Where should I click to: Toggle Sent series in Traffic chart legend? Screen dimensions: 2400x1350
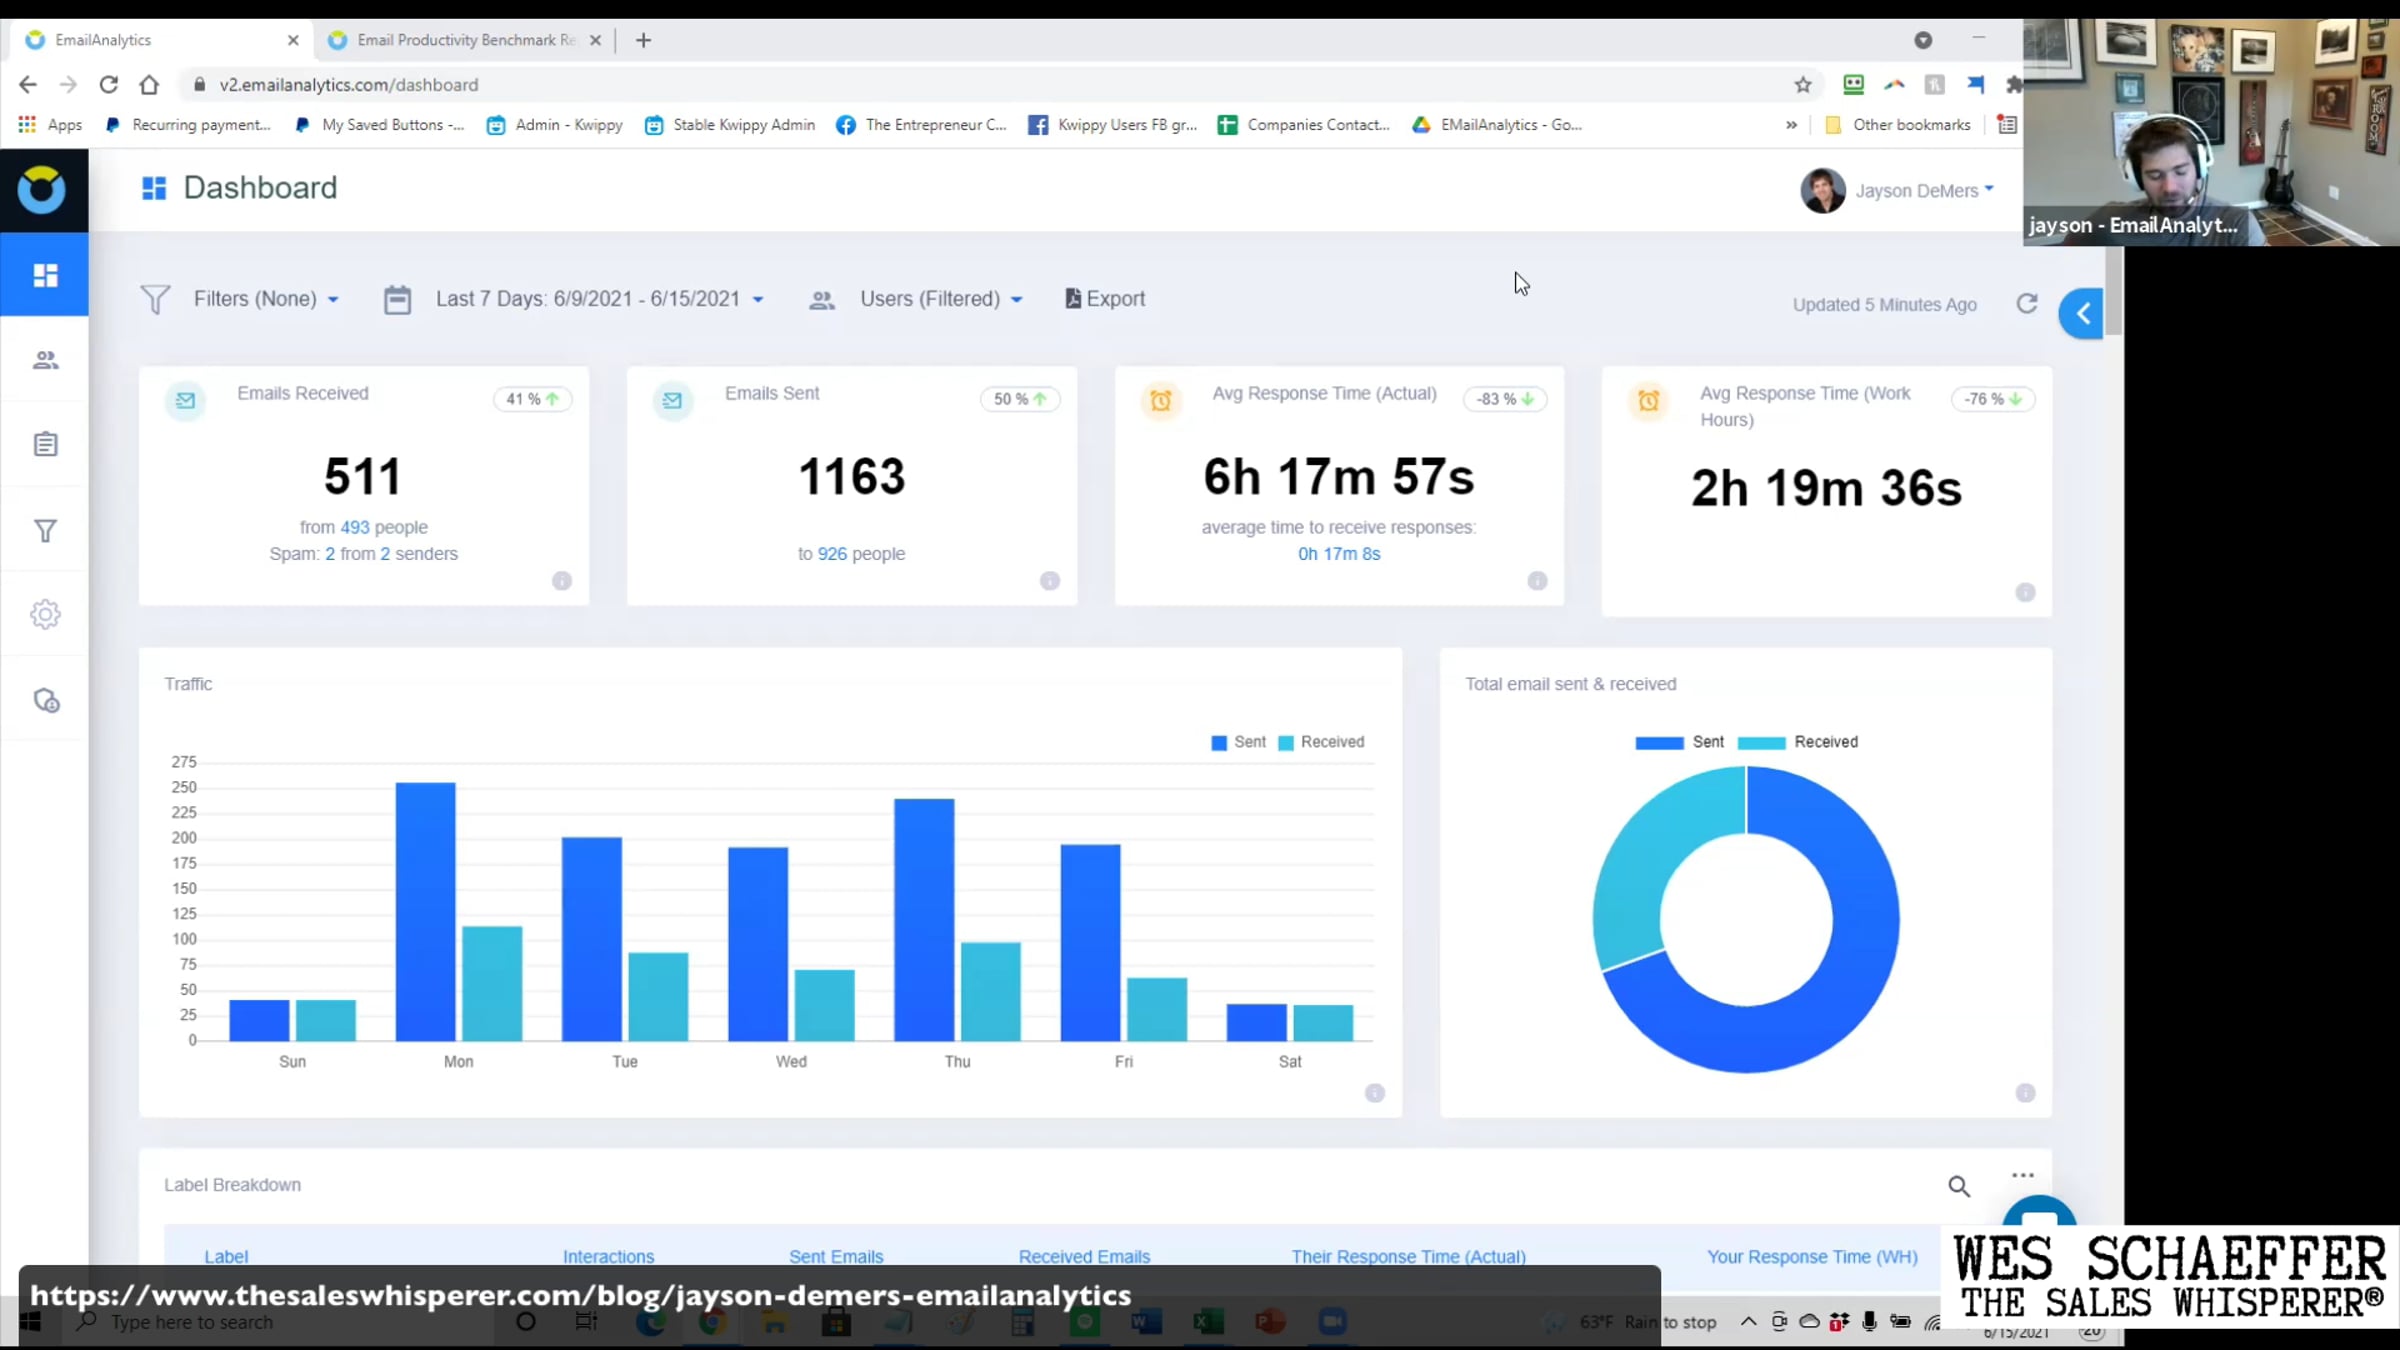(x=1238, y=742)
